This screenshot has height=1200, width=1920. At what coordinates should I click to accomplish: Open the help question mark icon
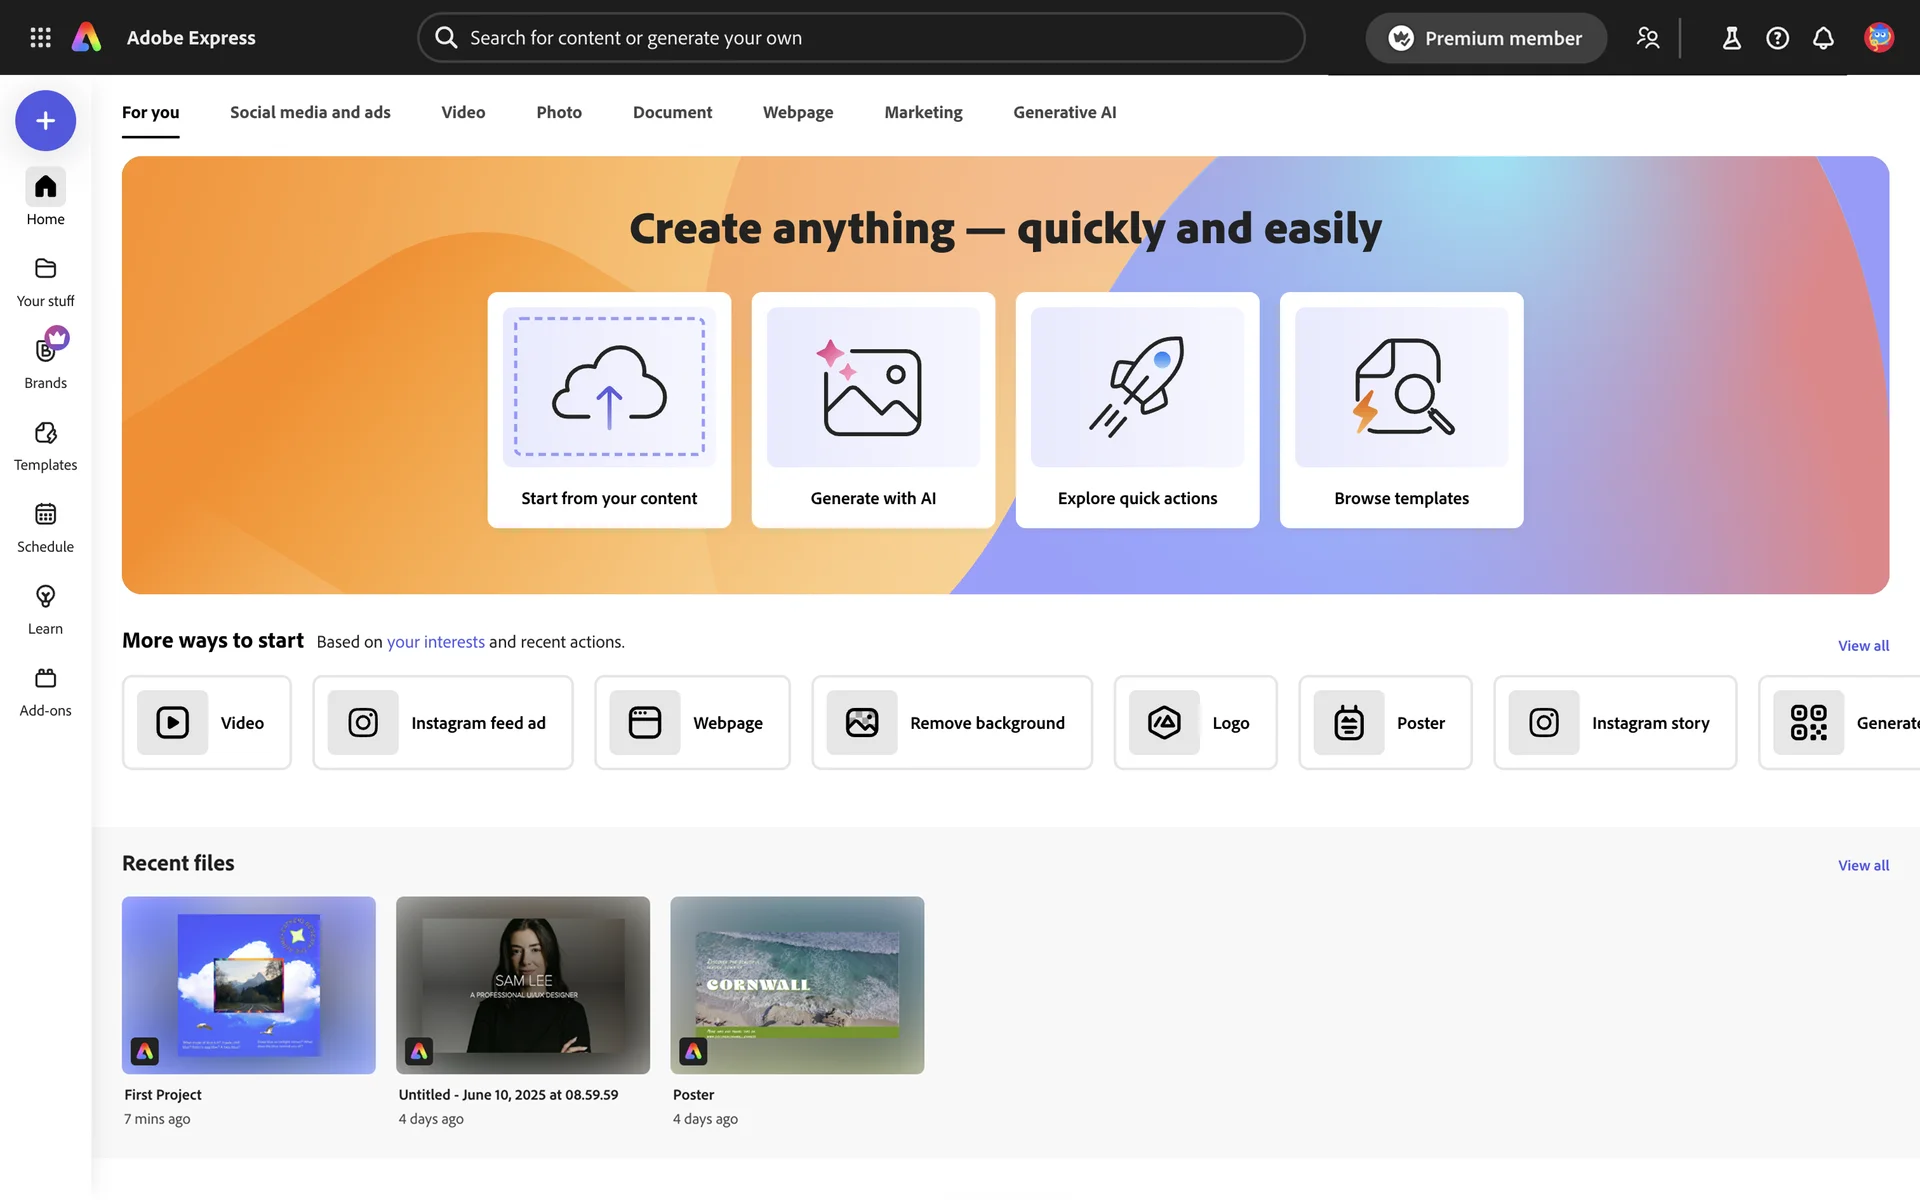coord(1777,38)
